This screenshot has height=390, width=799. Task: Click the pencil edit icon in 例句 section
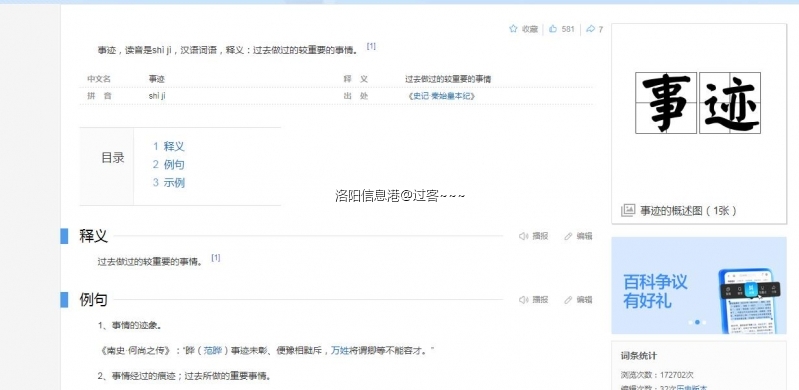[568, 300]
